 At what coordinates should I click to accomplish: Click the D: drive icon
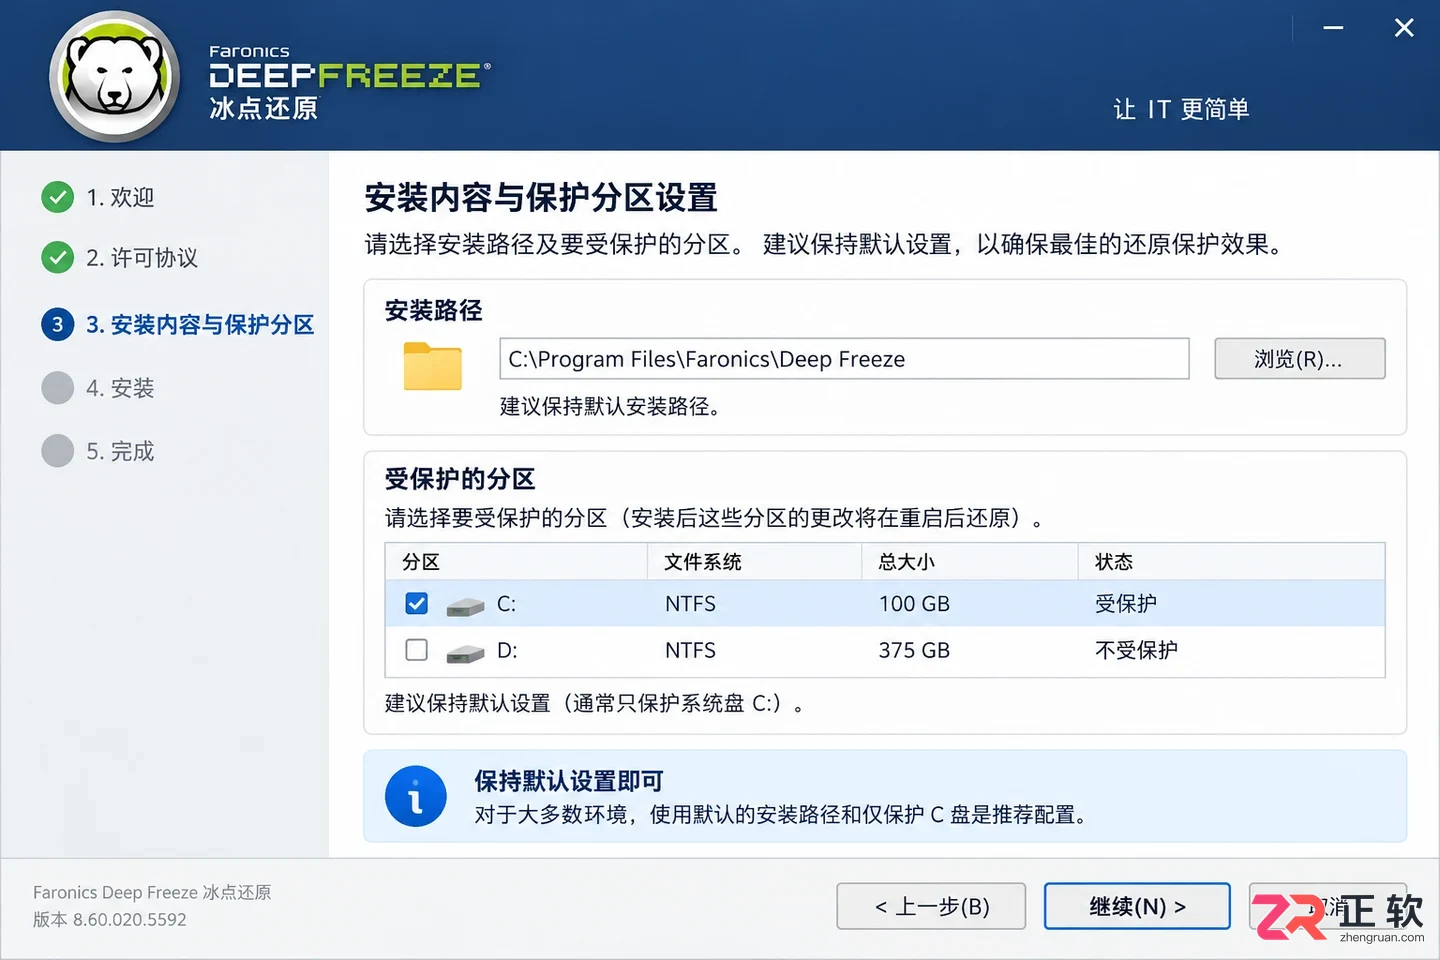(x=465, y=653)
